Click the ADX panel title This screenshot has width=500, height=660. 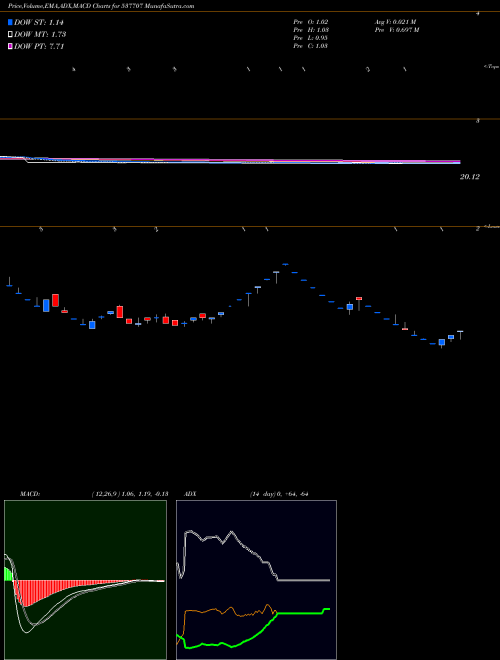pyautogui.click(x=190, y=494)
